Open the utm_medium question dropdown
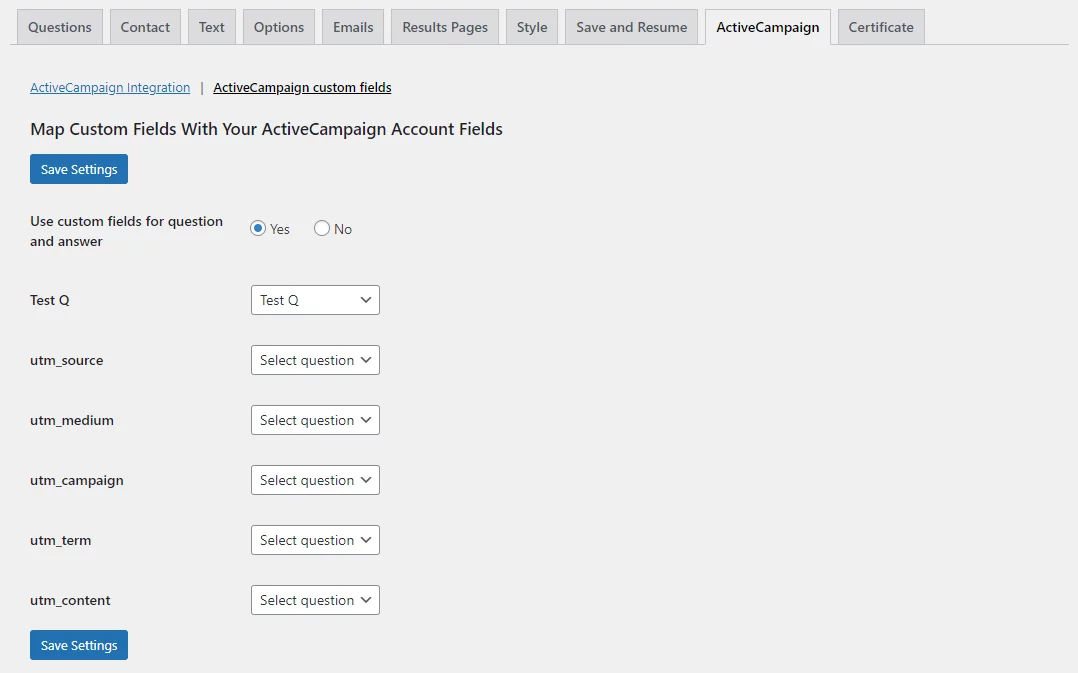Screen dimensions: 1078x673 315,420
